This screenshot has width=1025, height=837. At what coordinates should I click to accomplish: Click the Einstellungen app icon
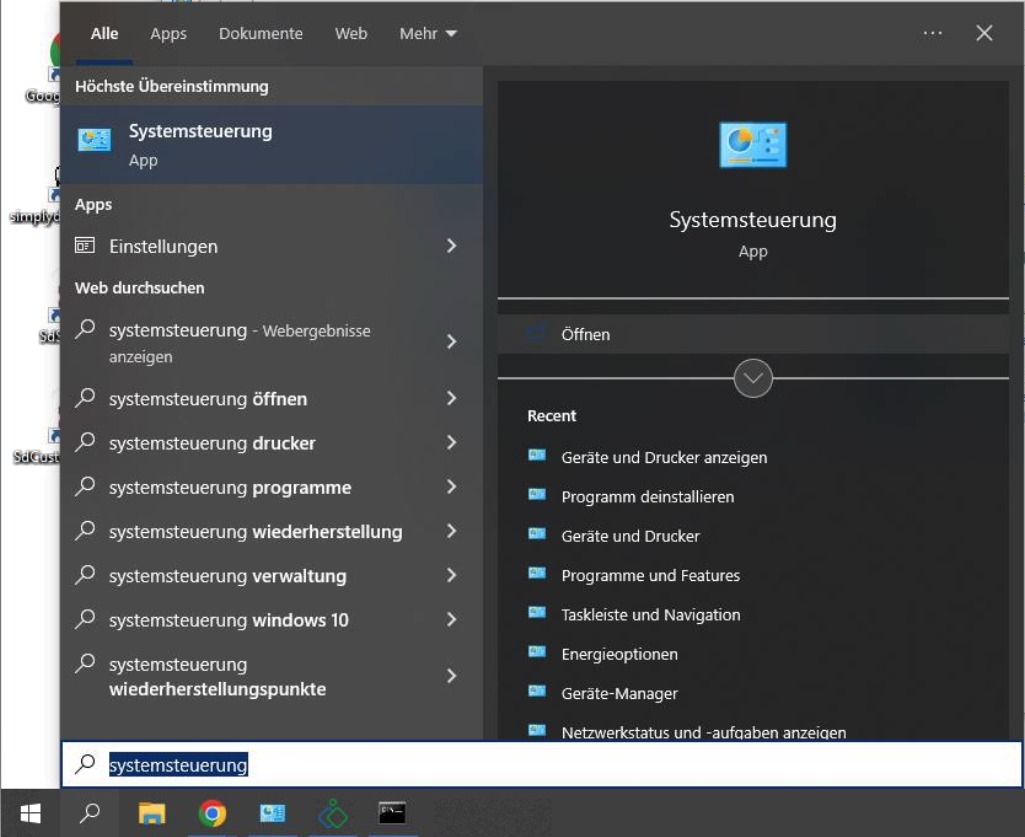pyautogui.click(x=85, y=246)
